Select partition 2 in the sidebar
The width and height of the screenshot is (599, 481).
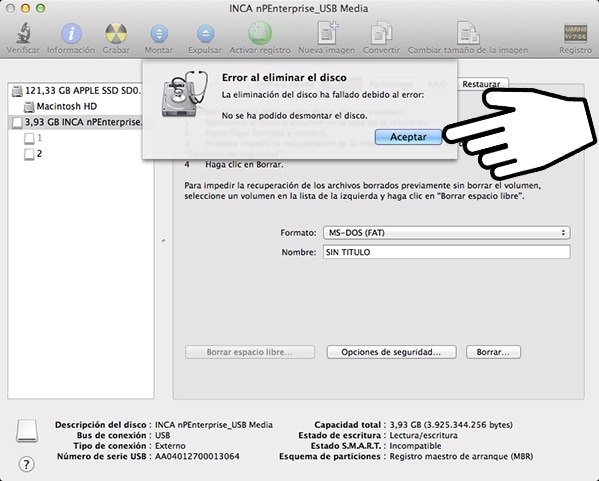33,154
